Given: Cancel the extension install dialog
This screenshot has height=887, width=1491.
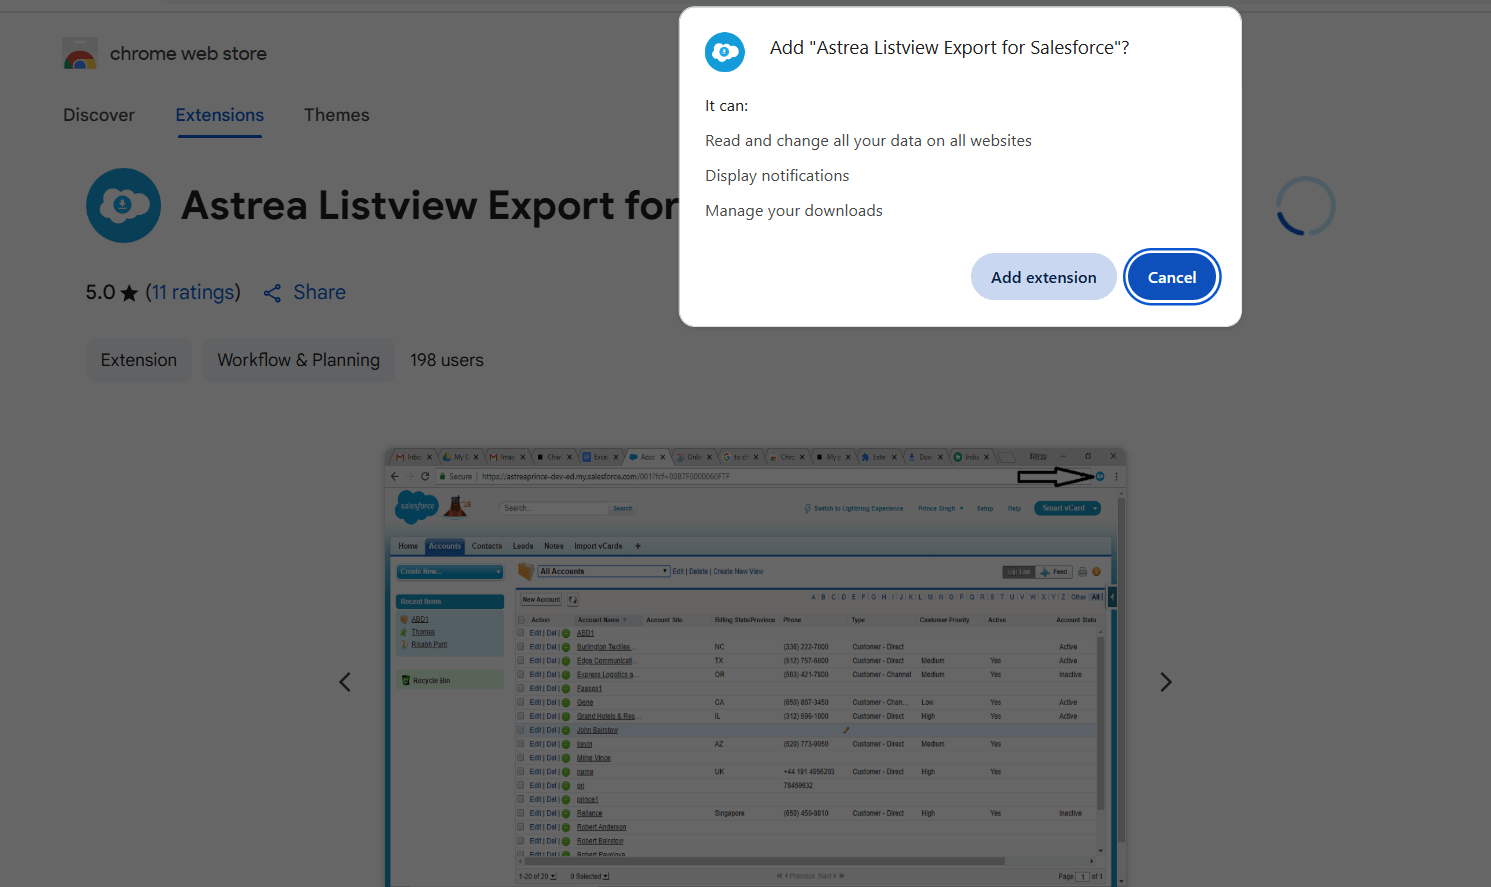Looking at the screenshot, I should click(1171, 277).
